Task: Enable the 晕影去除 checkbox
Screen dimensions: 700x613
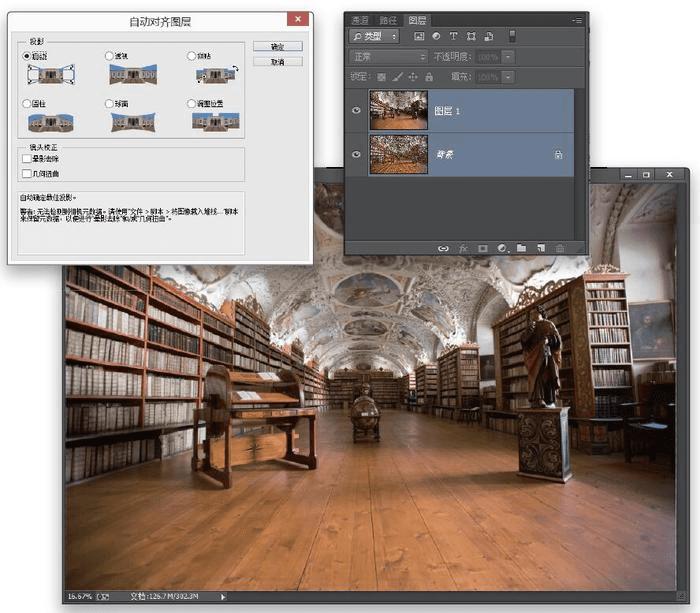Action: [27, 158]
